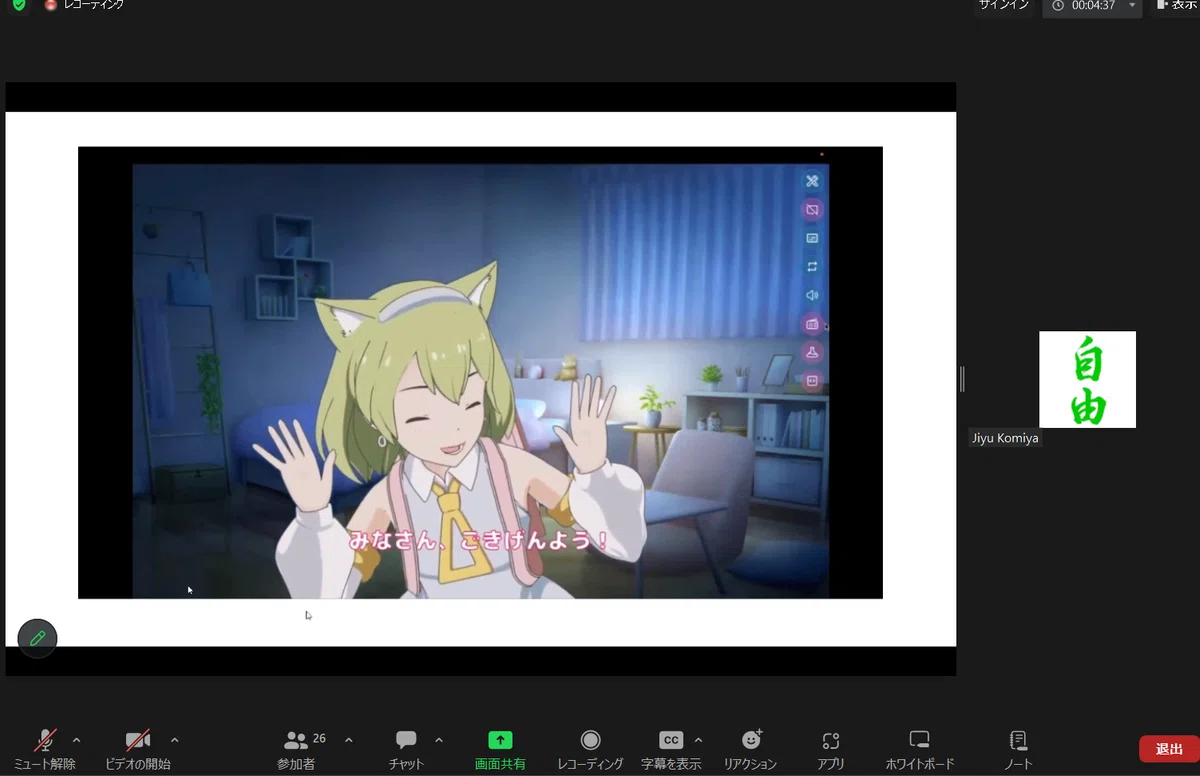The image size is (1200, 776).
Task: Expand the chat options arrow
Action: (439, 740)
